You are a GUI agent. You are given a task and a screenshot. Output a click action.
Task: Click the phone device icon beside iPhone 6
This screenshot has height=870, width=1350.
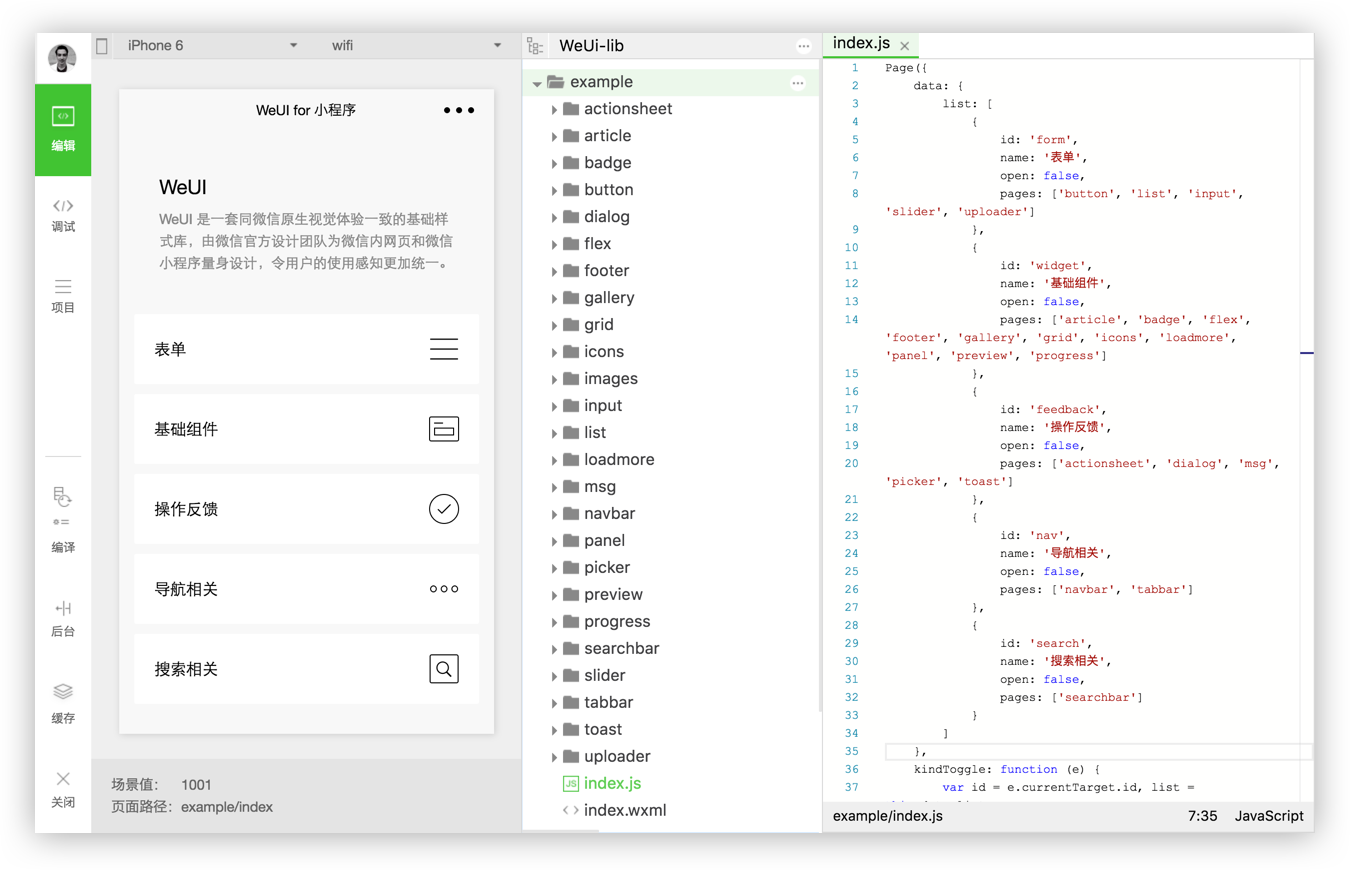(102, 46)
